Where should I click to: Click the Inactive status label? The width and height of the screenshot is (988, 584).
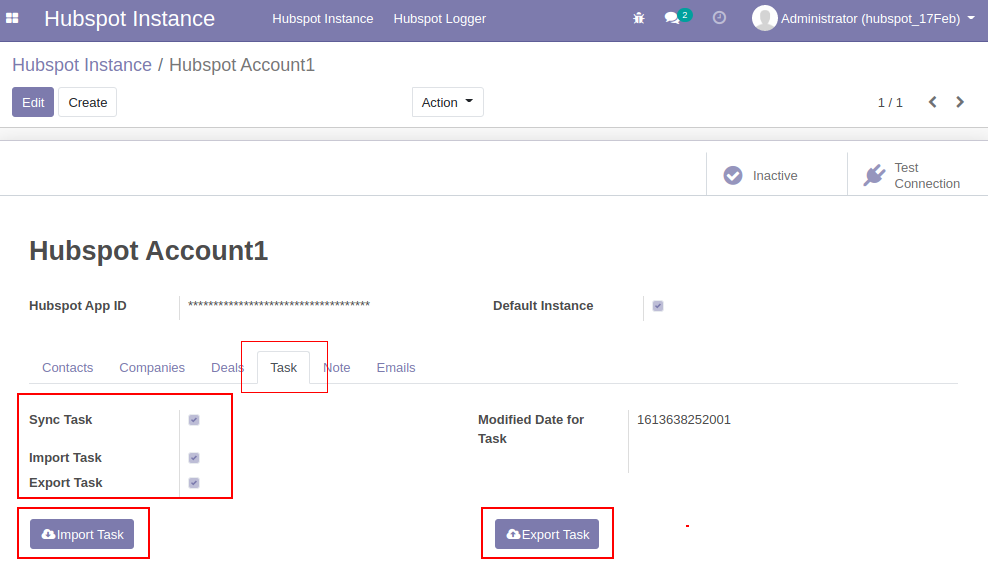(x=775, y=176)
